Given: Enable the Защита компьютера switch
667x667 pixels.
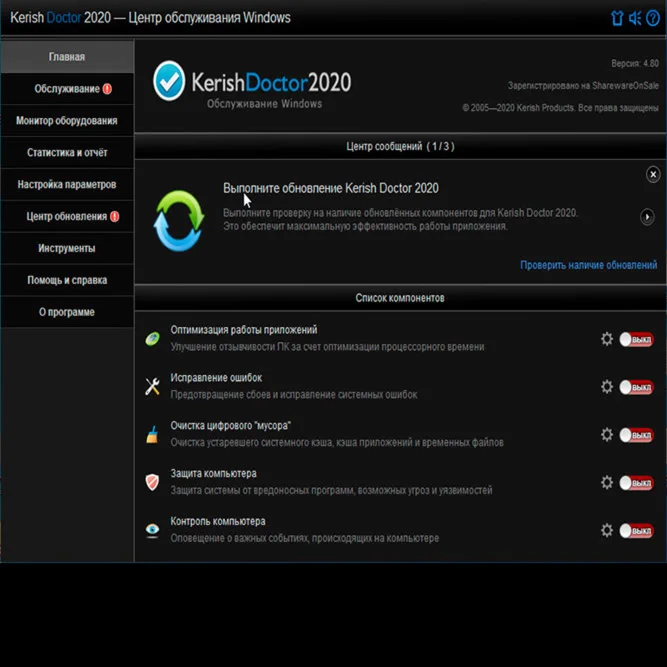Looking at the screenshot, I should (x=636, y=483).
